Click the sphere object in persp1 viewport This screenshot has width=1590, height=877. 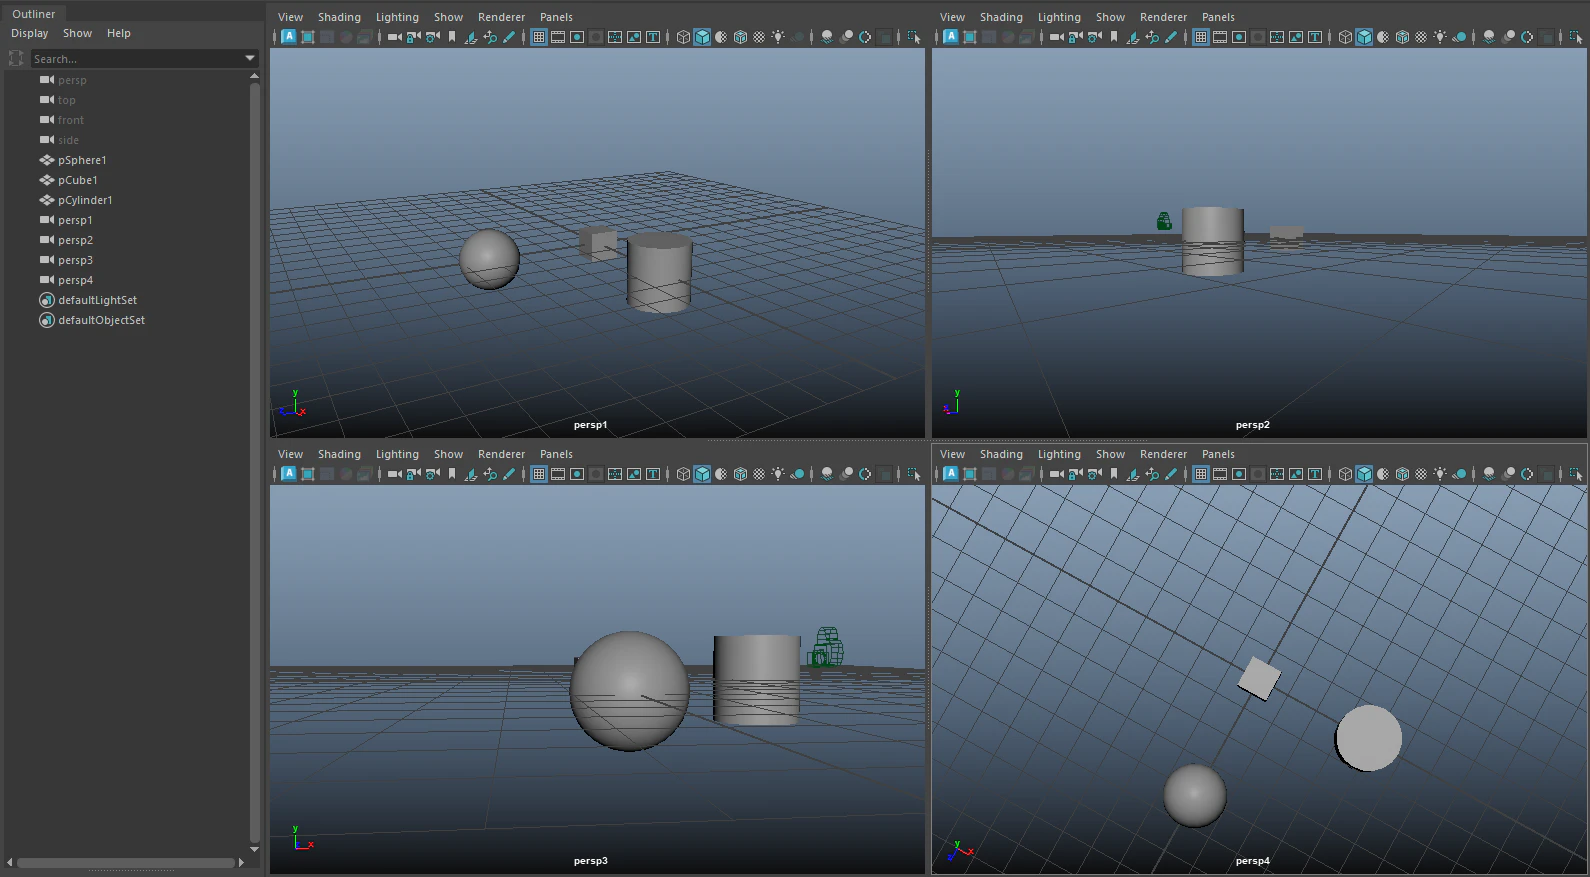pyautogui.click(x=489, y=259)
